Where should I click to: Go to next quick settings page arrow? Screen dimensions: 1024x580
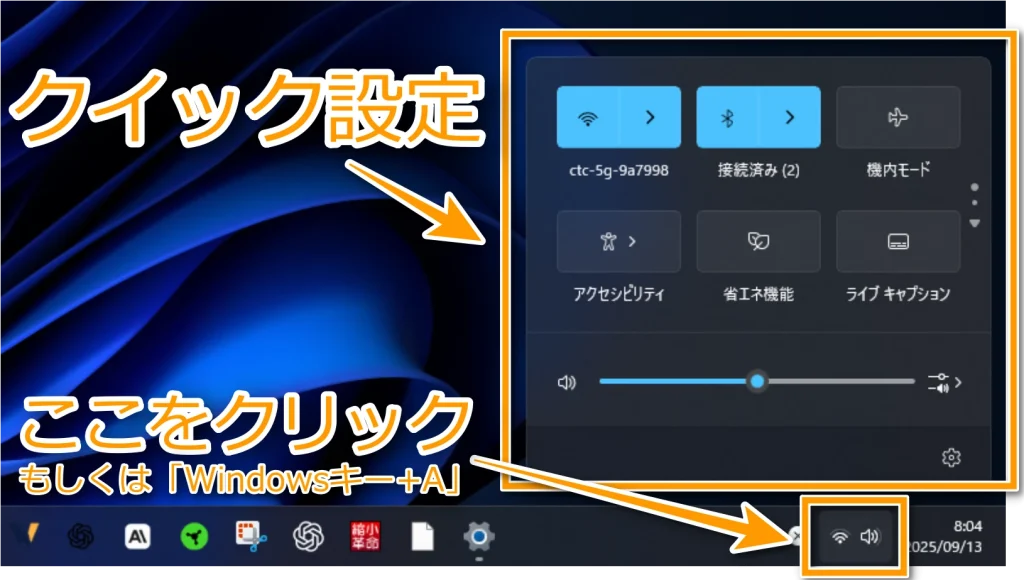[974, 223]
